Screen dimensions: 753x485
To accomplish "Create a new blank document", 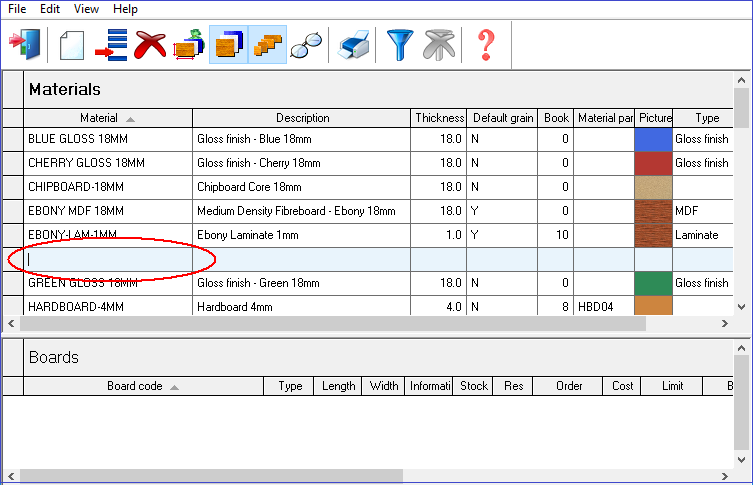I will 72,45.
